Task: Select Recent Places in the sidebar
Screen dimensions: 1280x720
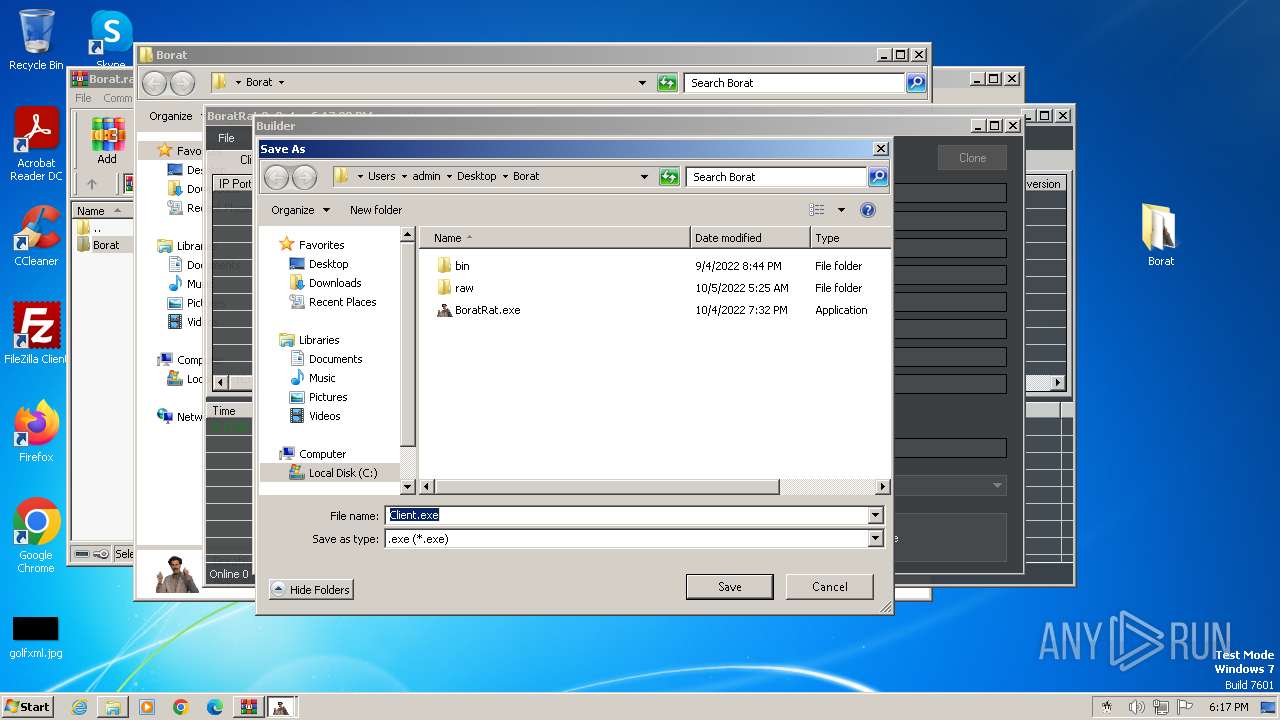Action: [342, 302]
